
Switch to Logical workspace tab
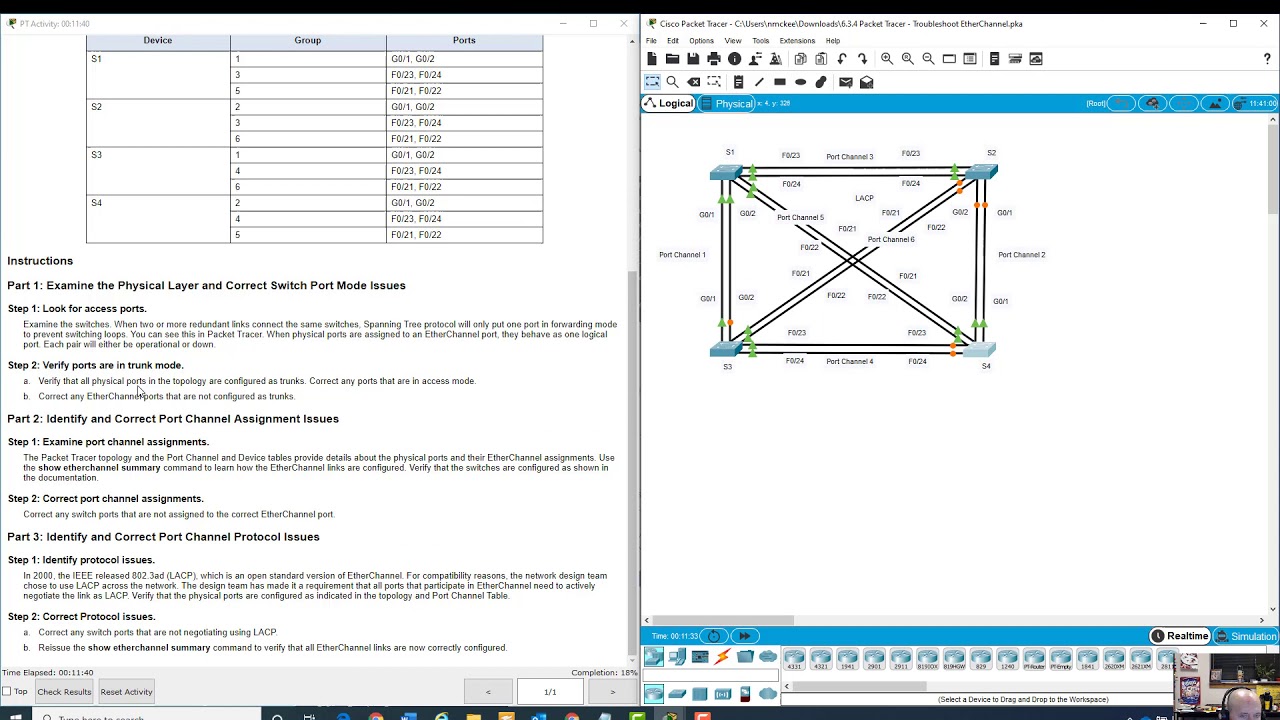tap(669, 103)
